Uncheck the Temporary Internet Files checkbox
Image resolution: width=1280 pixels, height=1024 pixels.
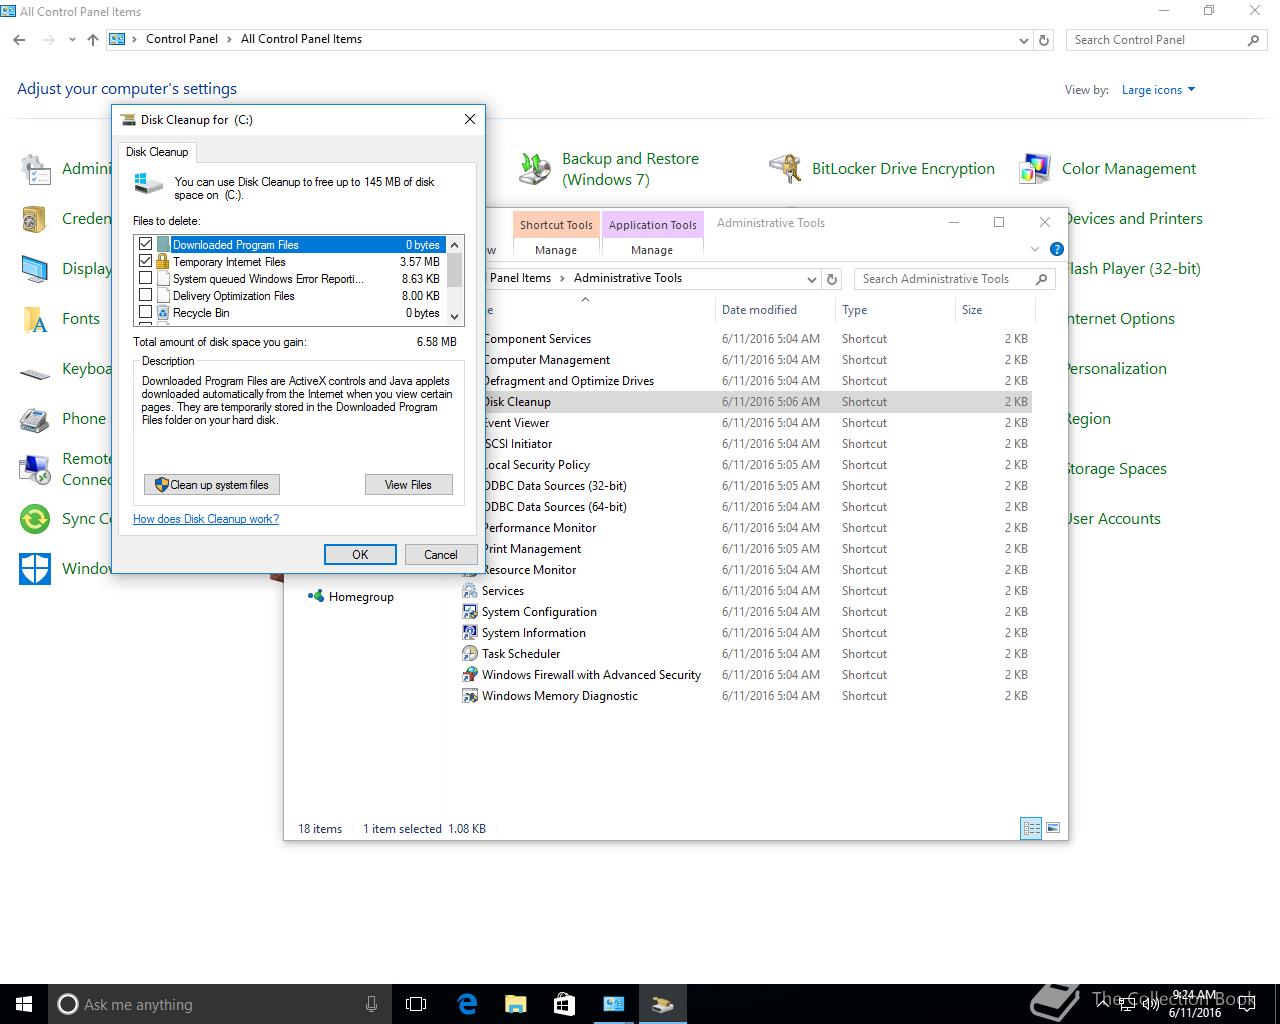[x=146, y=261]
